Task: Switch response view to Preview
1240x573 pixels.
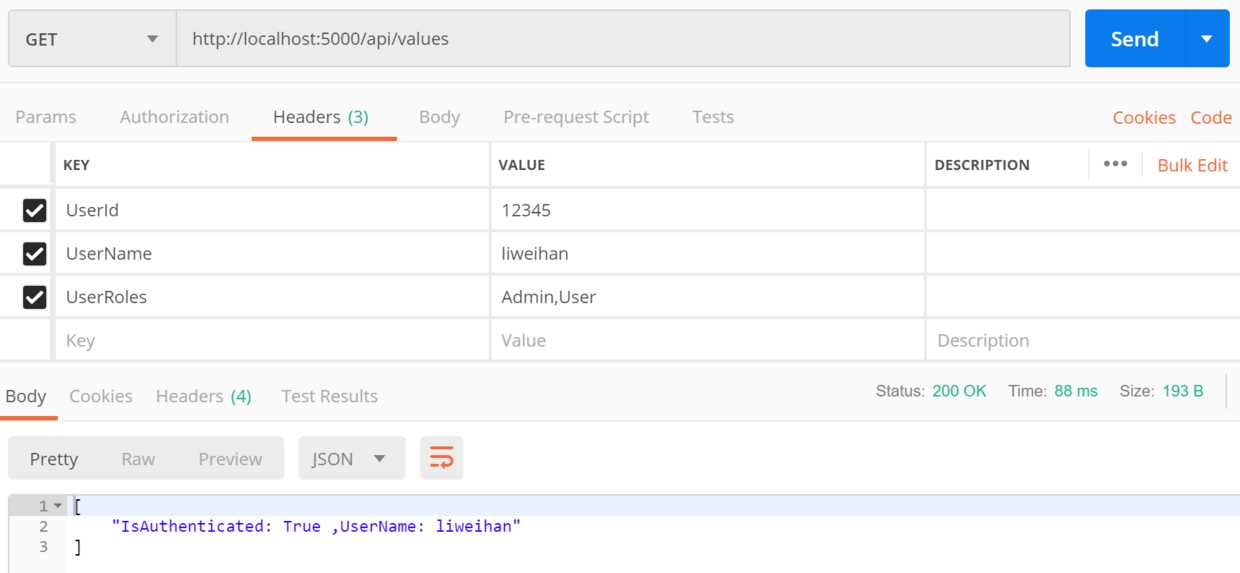Action: pyautogui.click(x=230, y=459)
